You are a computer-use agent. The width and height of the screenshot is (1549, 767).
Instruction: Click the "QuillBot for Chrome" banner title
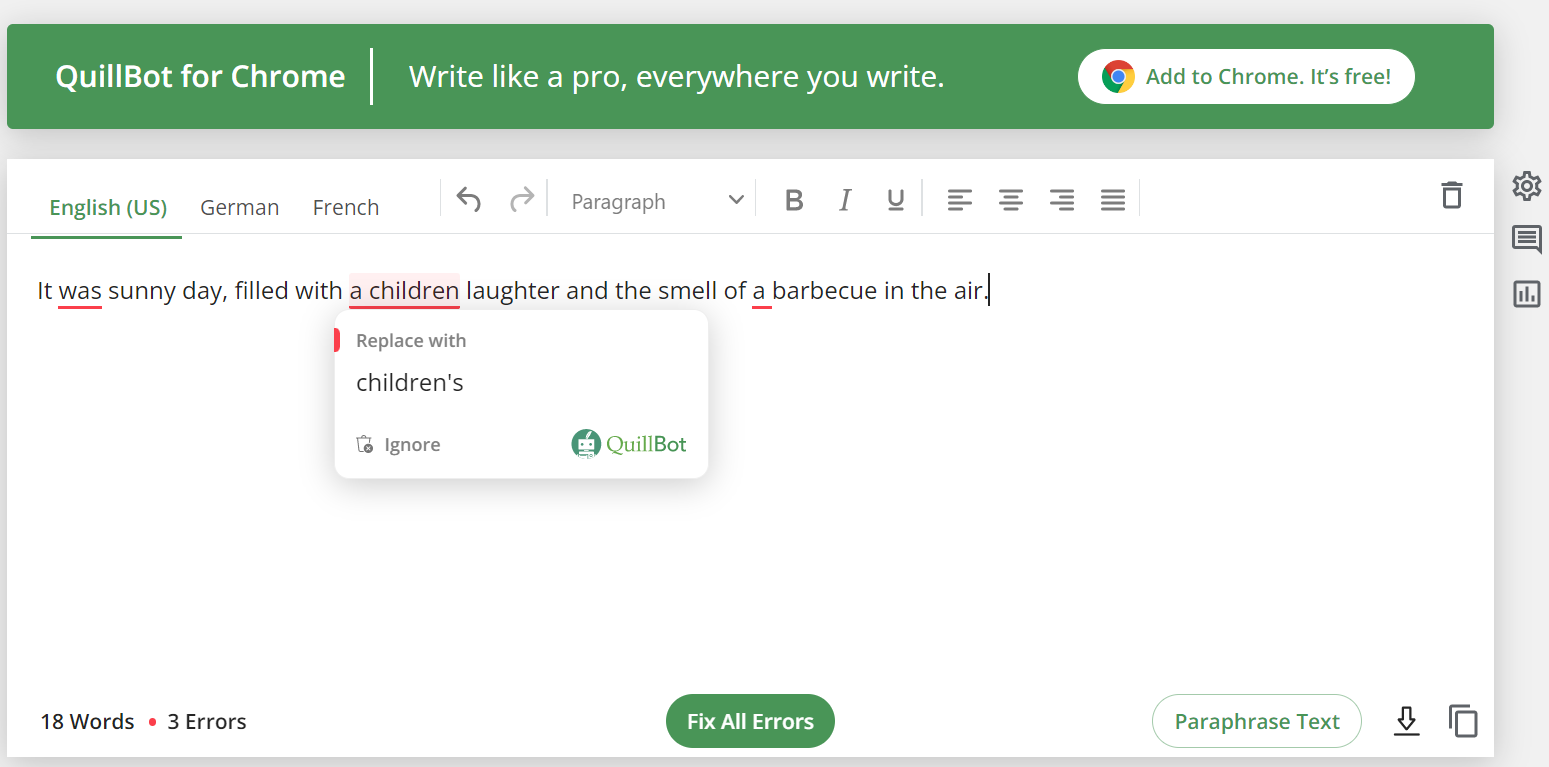(x=200, y=77)
